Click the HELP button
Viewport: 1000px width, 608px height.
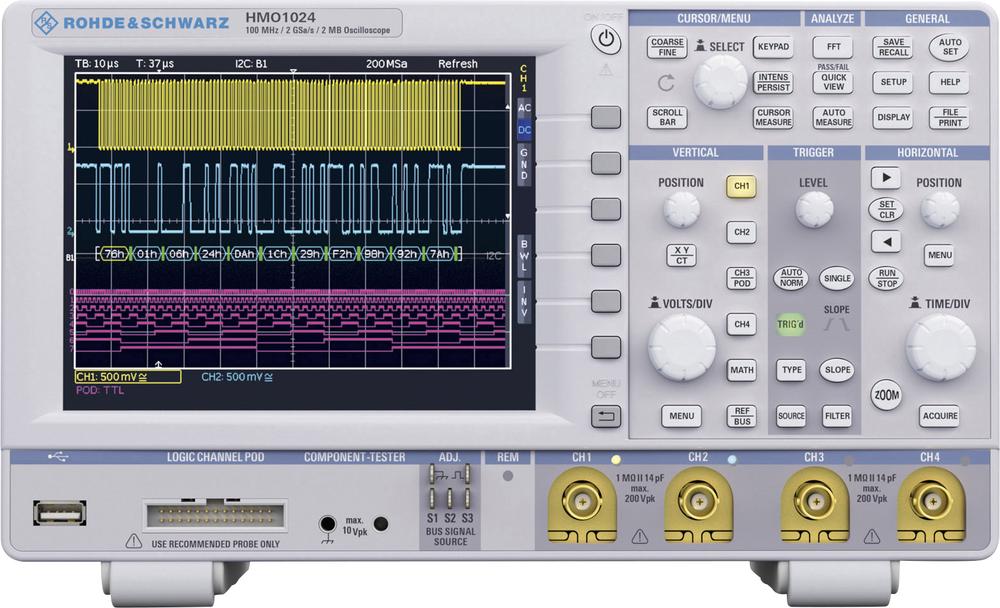tap(950, 82)
